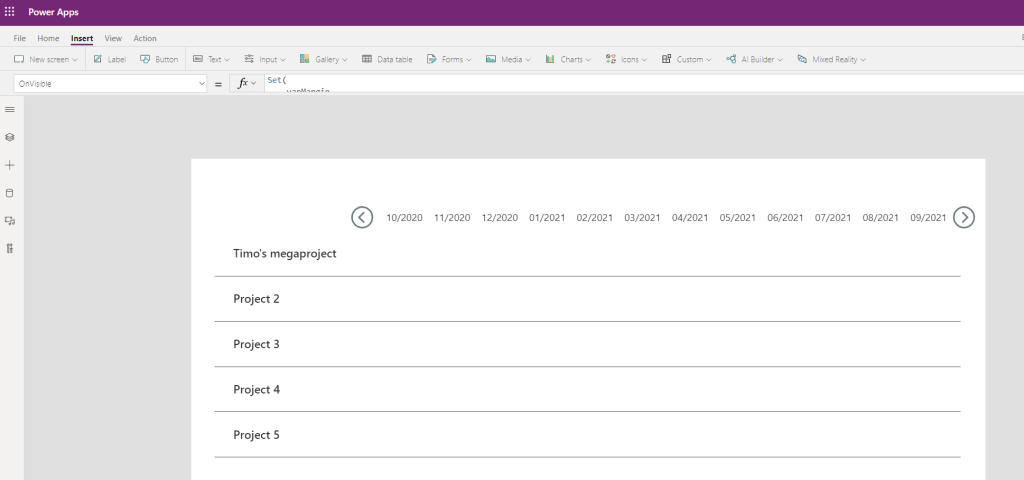Open the app launcher waffle icon
The width and height of the screenshot is (1024, 480).
(x=10, y=12)
